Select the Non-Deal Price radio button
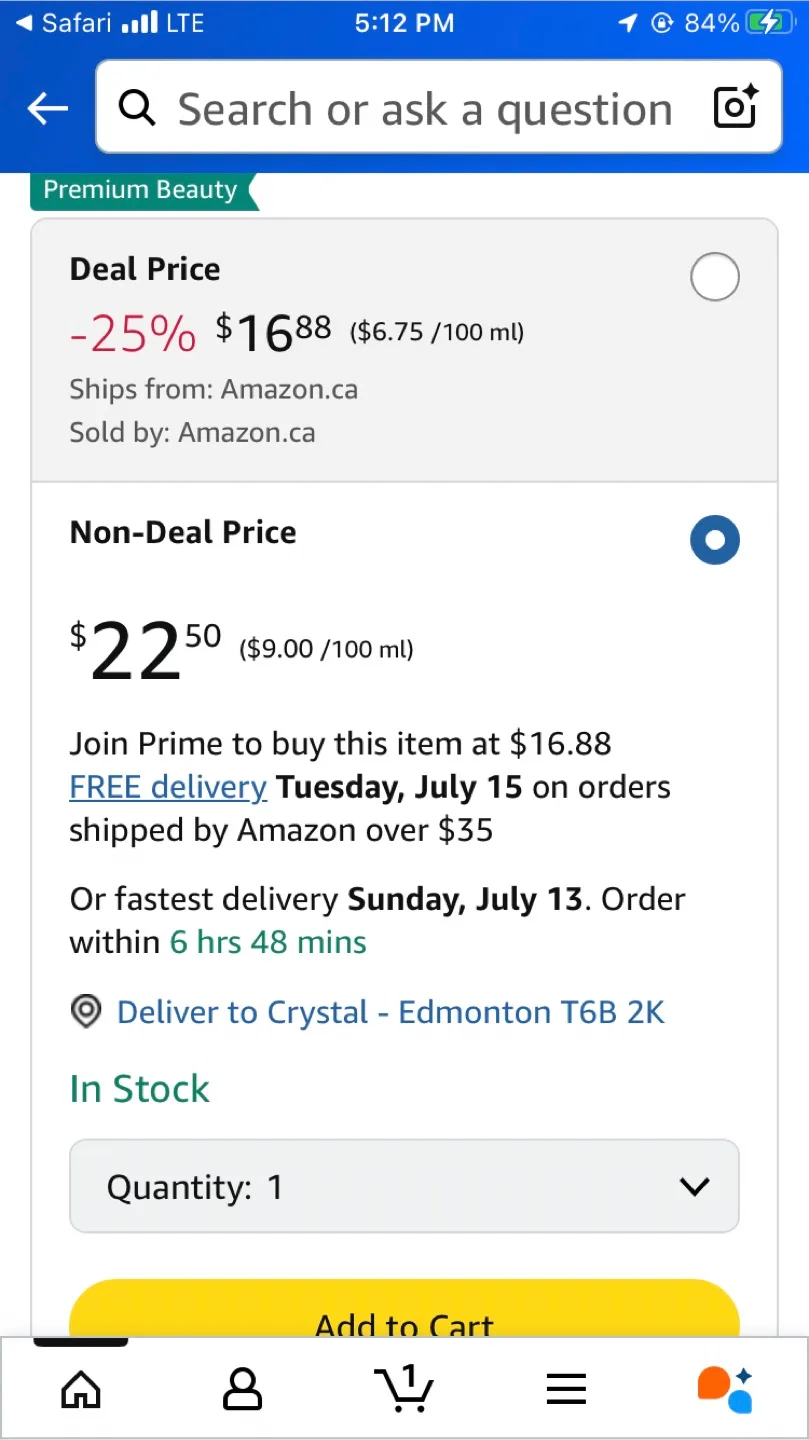This screenshot has height=1440, width=809. (714, 540)
